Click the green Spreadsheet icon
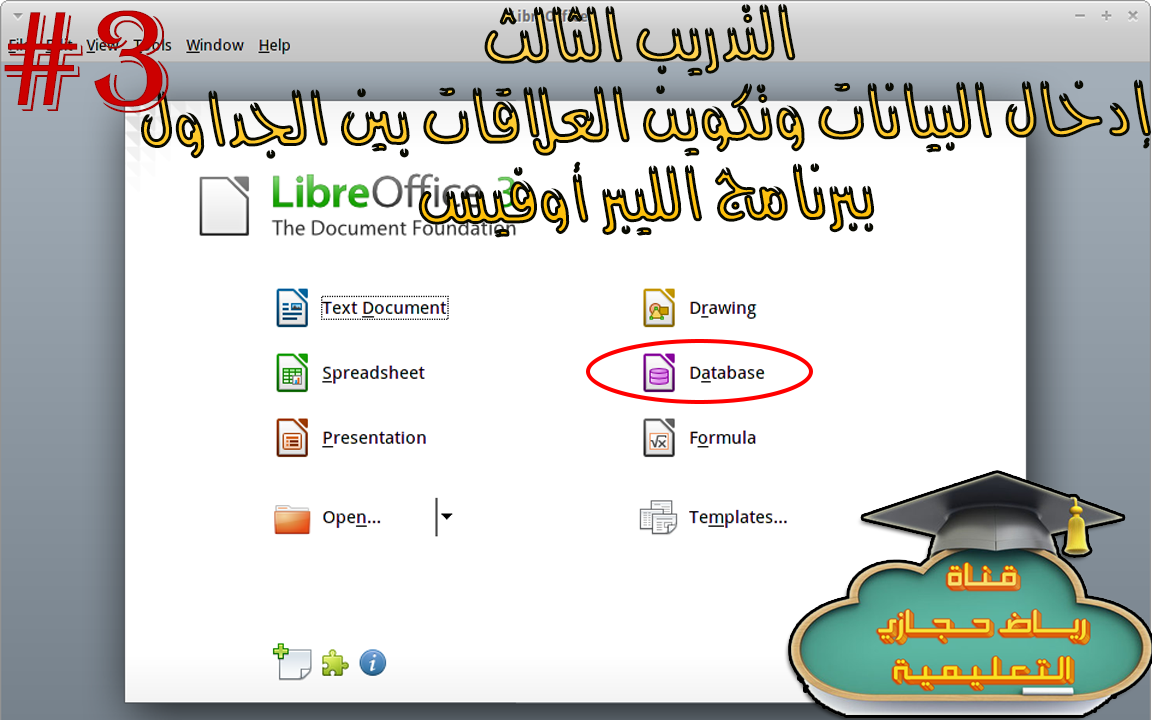This screenshot has width=1152, height=720. [x=292, y=372]
